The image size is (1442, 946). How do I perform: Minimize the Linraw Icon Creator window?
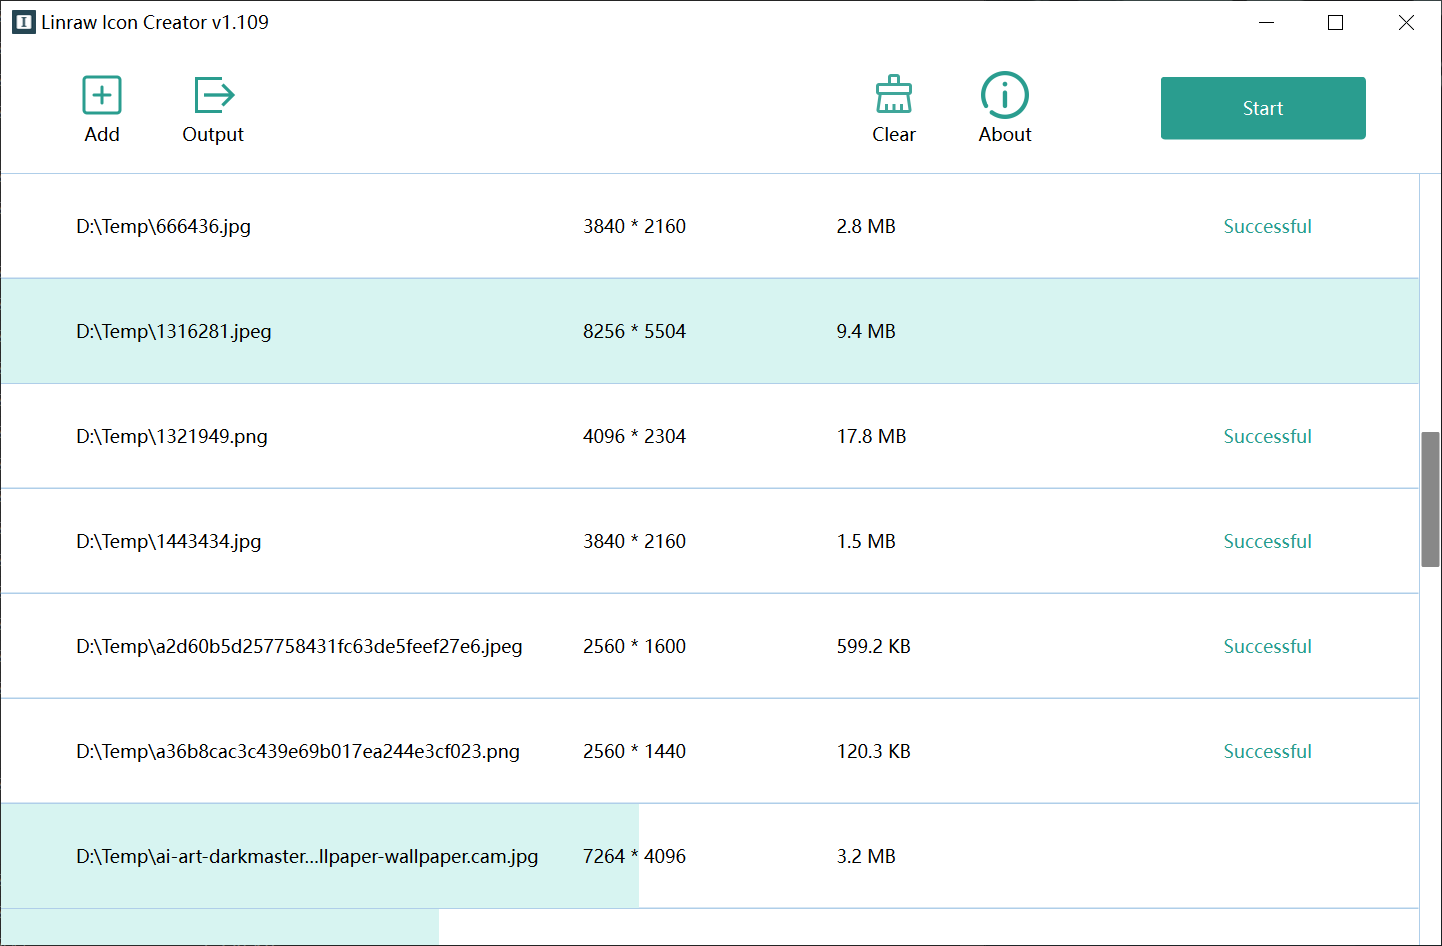pyautogui.click(x=1266, y=22)
